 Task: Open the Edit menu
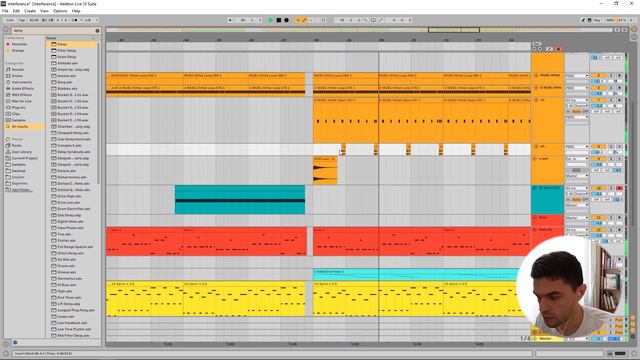[x=16, y=11]
